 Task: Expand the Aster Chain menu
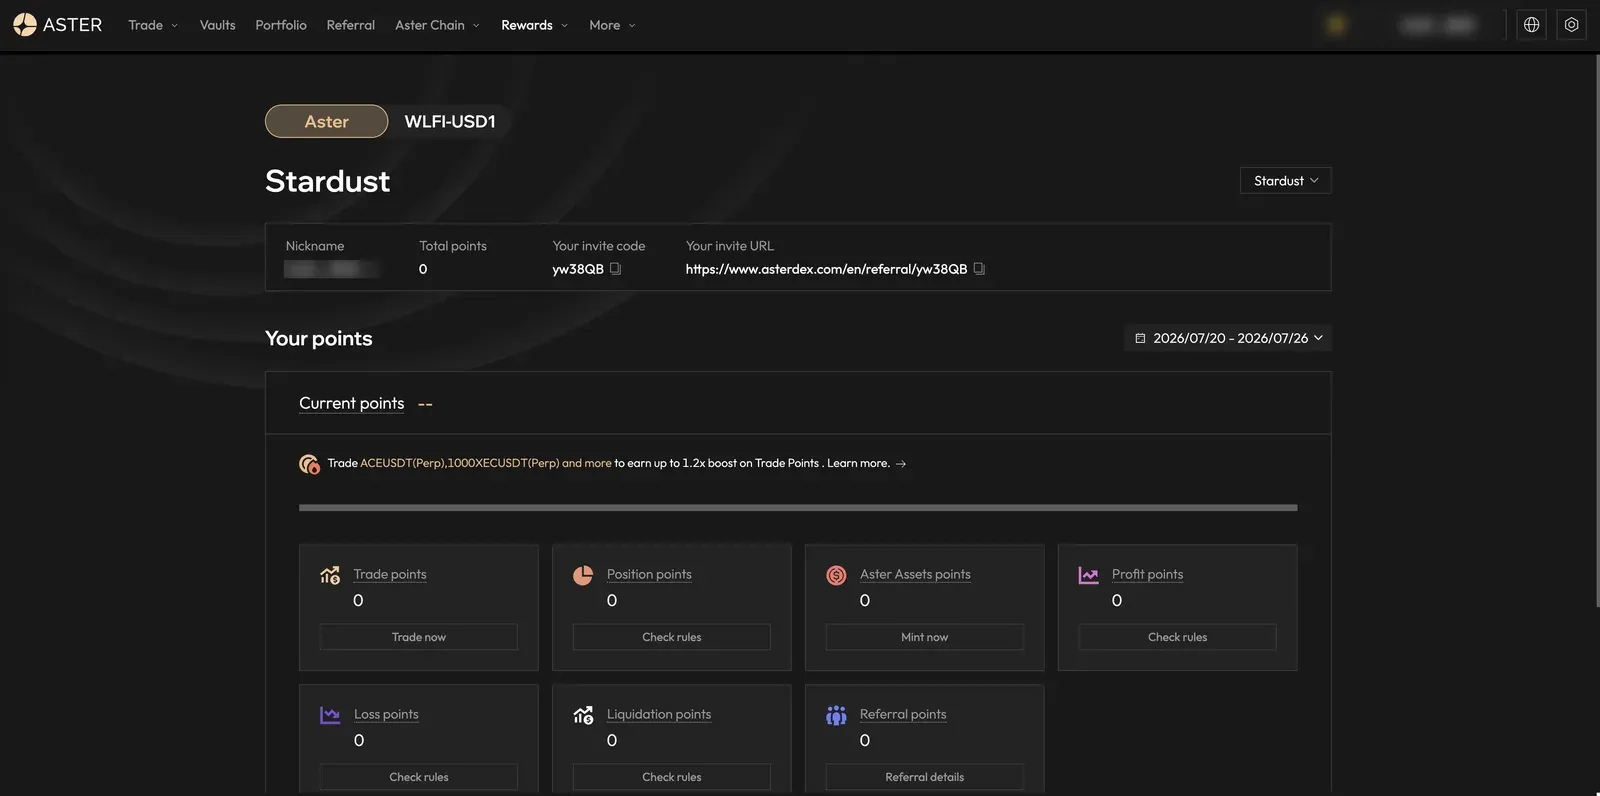point(437,25)
